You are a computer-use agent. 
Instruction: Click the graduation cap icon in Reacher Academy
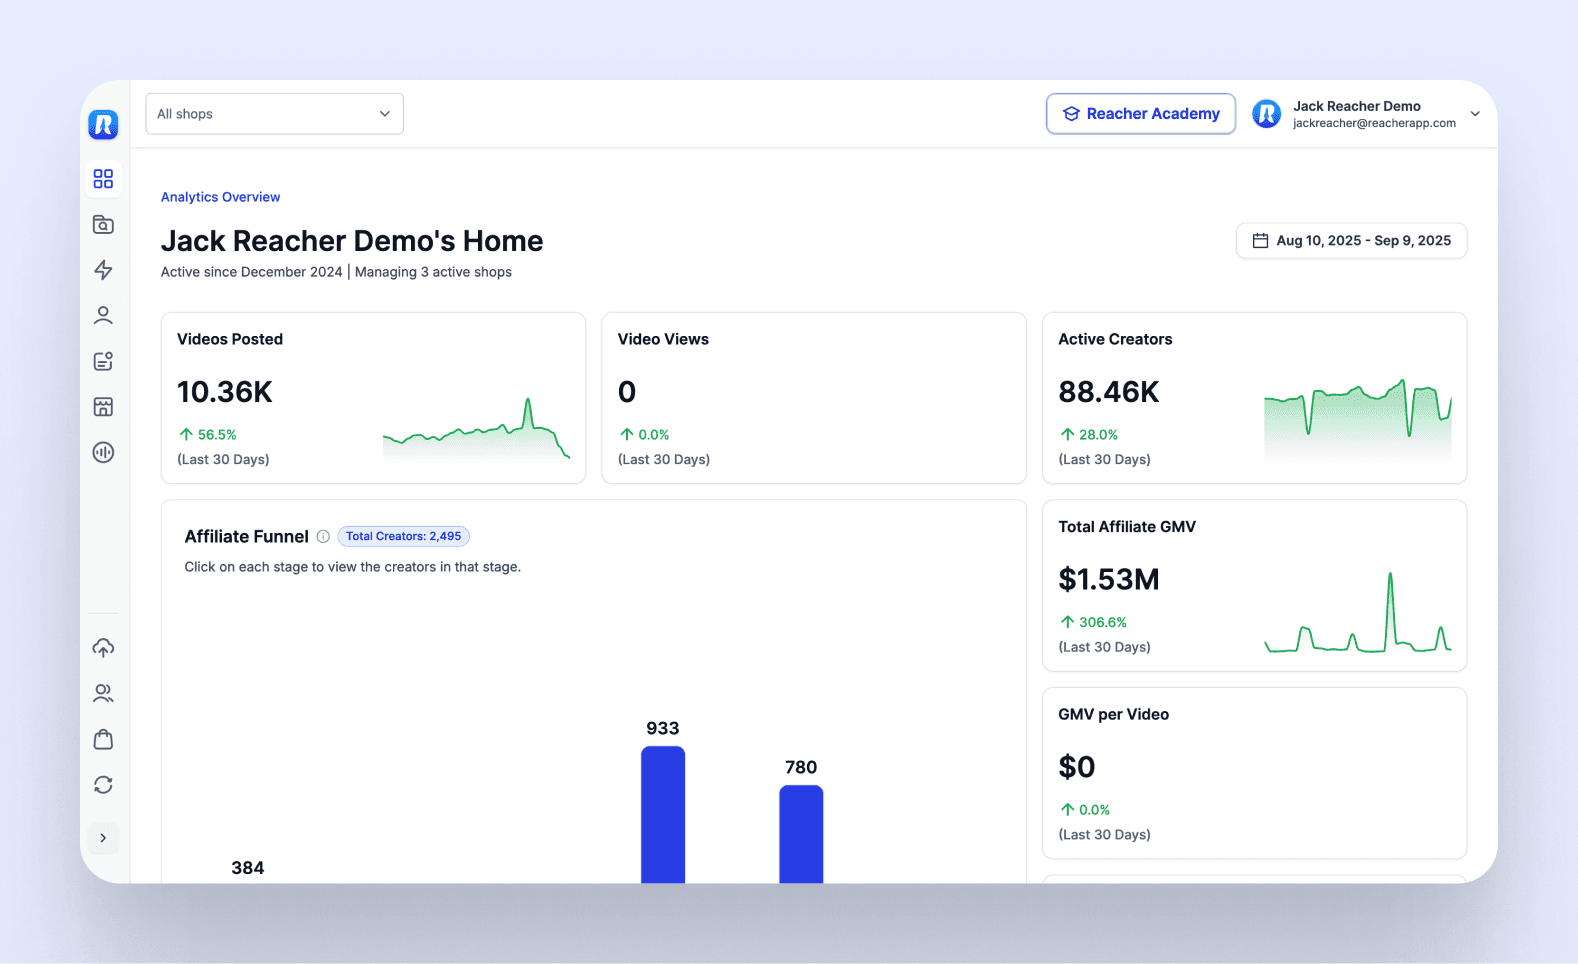click(x=1071, y=114)
